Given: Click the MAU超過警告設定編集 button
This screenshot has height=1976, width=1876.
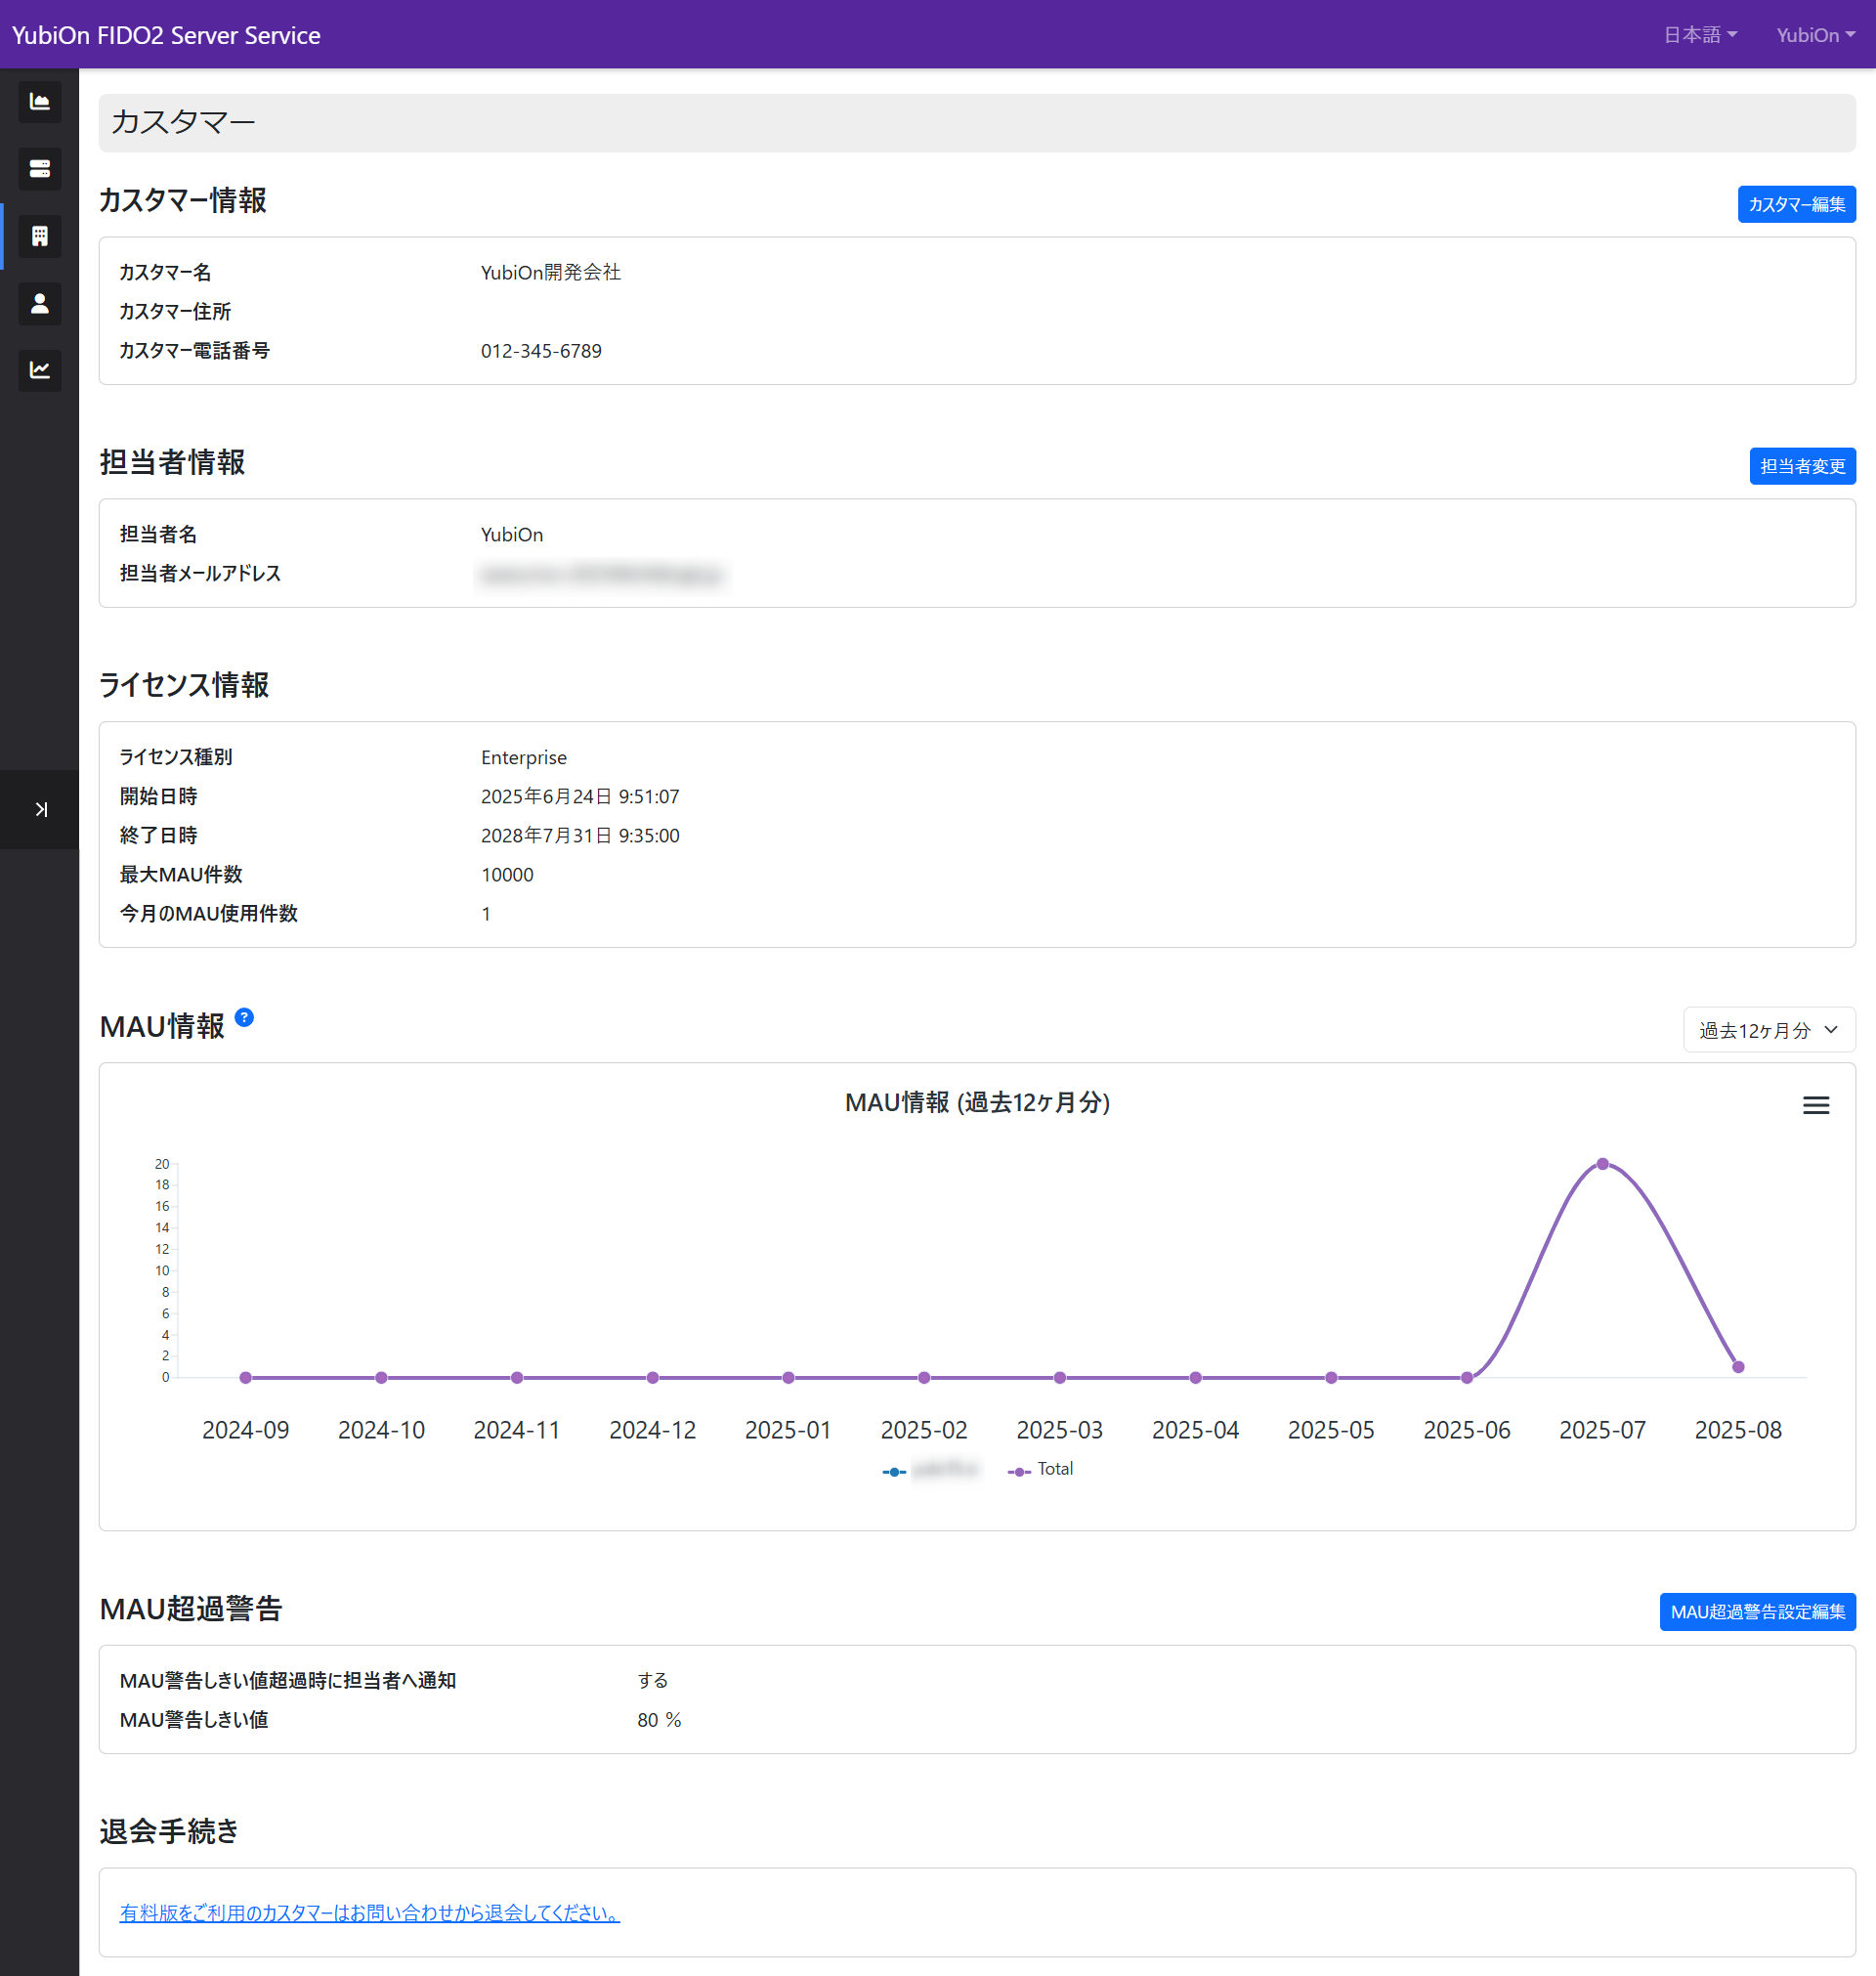Looking at the screenshot, I should coord(1757,1612).
